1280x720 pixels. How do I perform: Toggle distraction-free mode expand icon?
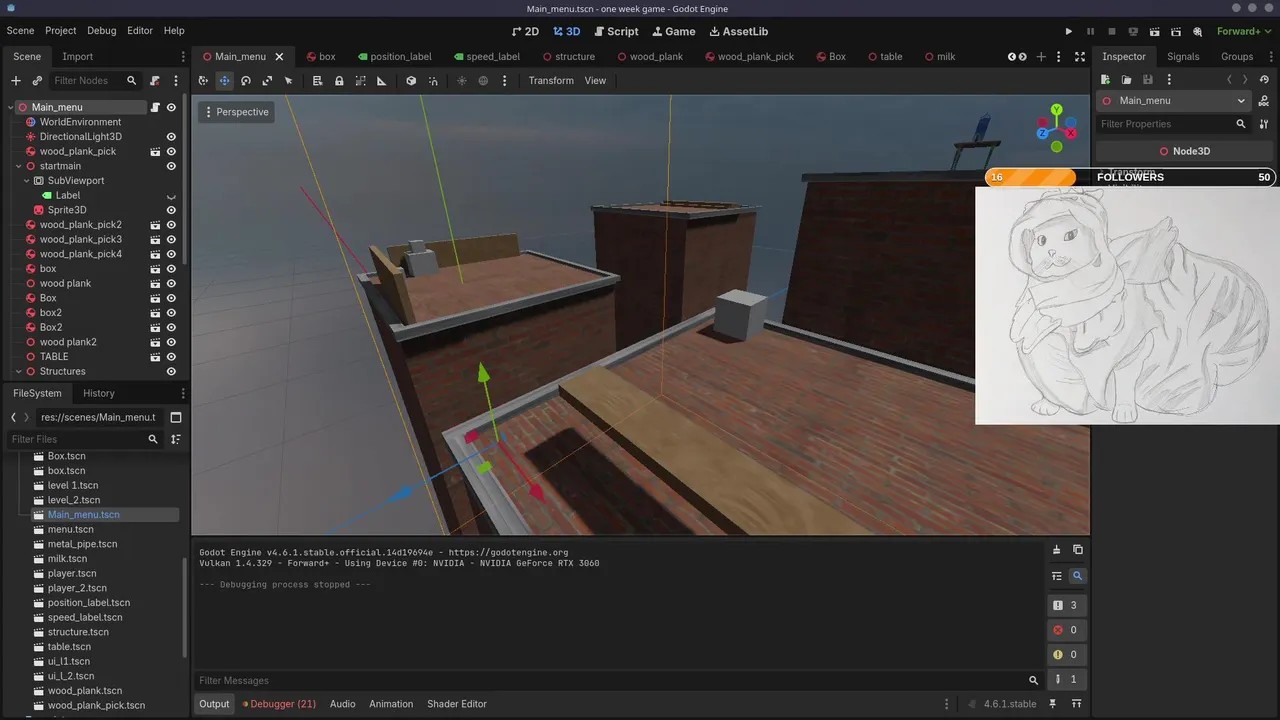tap(1079, 57)
